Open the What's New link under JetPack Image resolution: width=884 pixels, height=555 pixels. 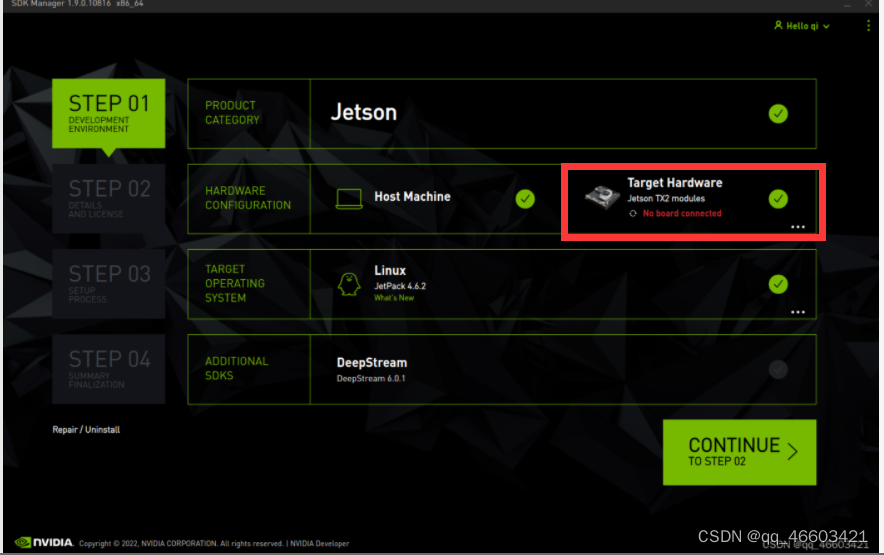pyautogui.click(x=394, y=298)
